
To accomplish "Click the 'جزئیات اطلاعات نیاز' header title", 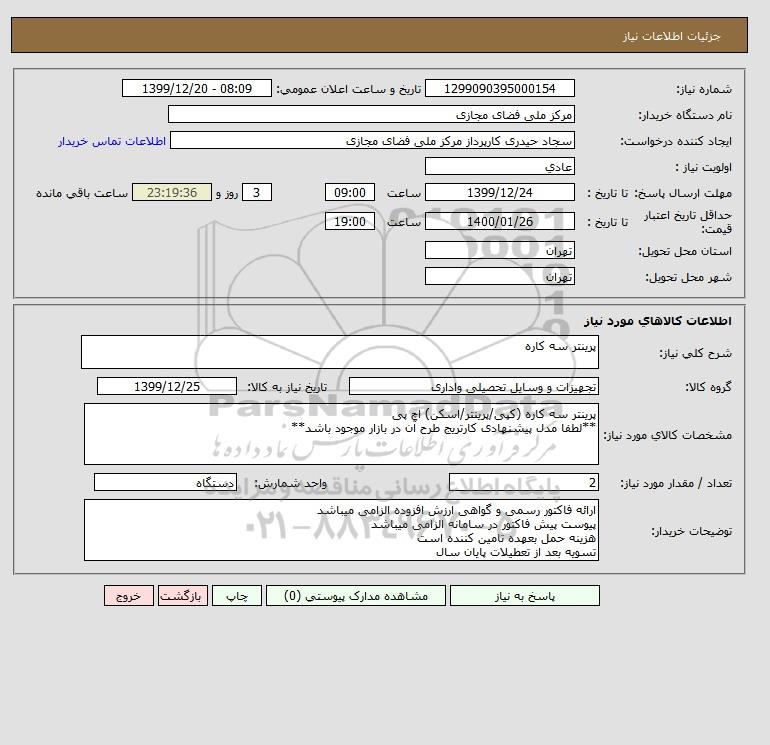I will click(671, 36).
